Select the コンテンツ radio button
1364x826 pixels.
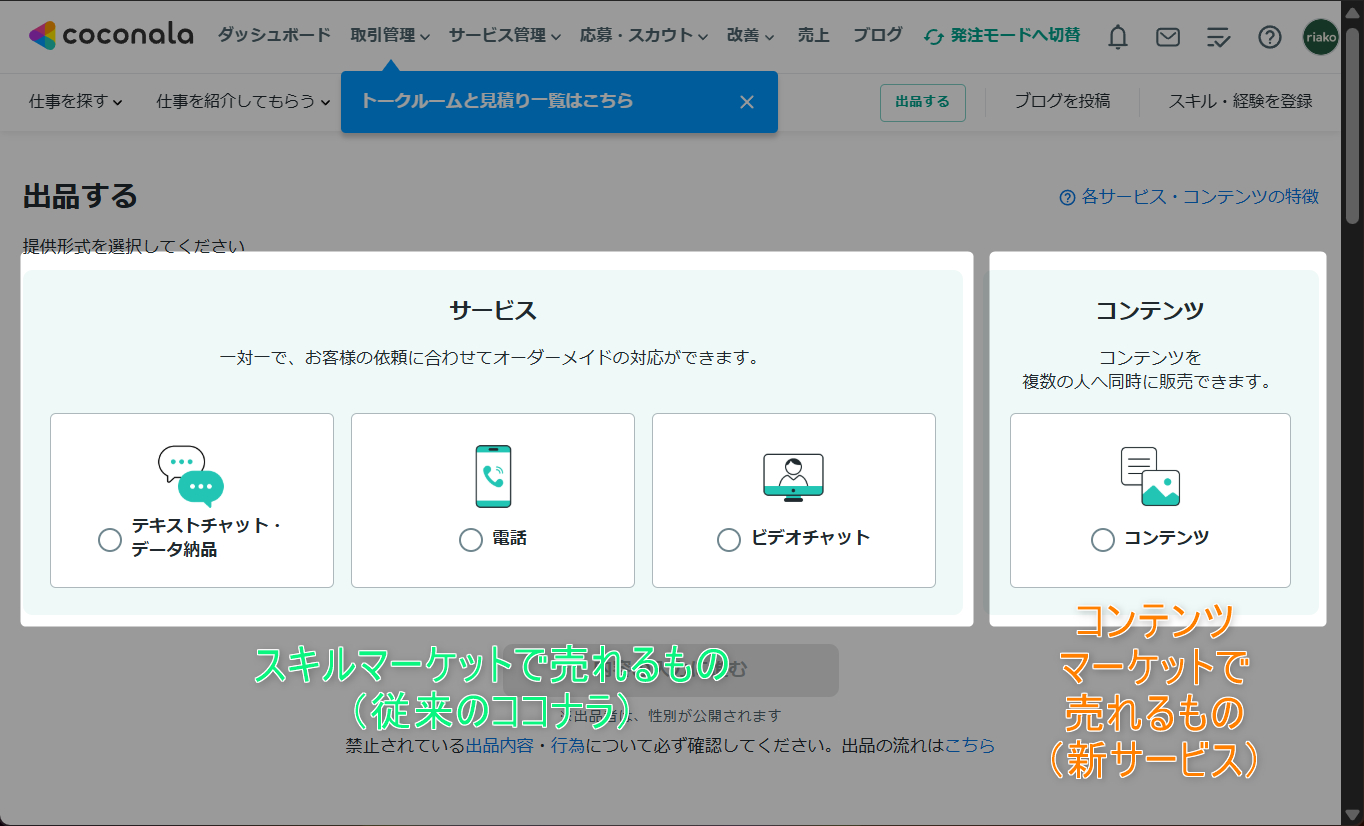click(x=1103, y=540)
